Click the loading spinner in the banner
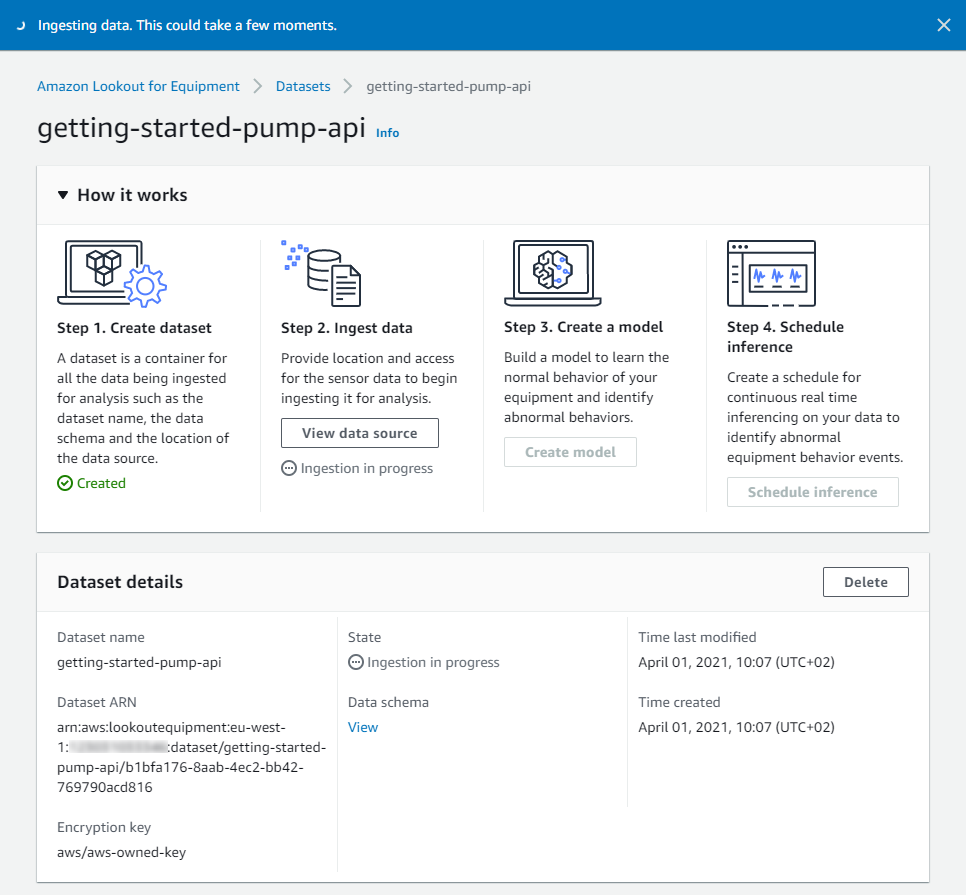 [21, 25]
